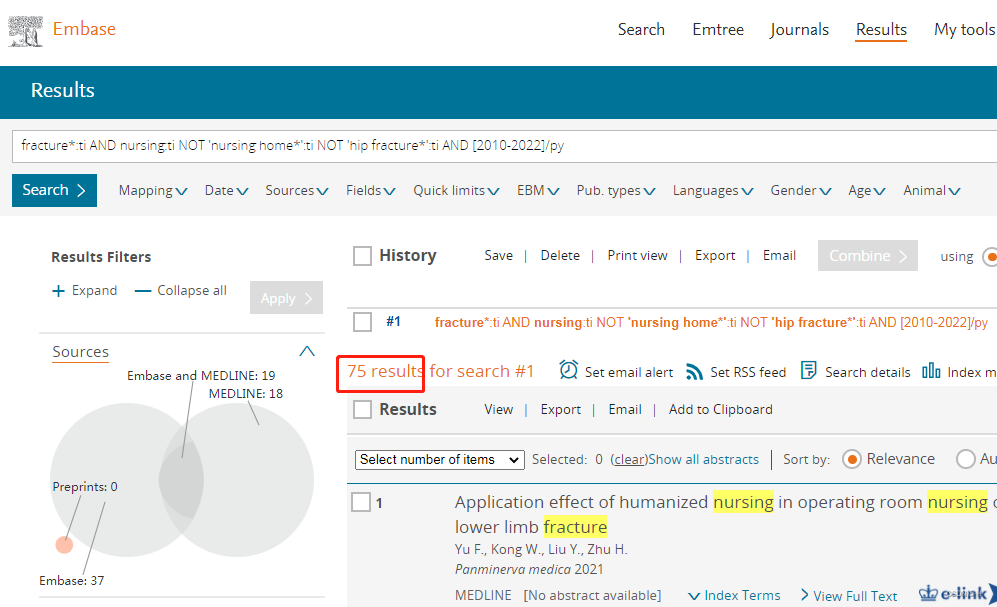
Task: Click Set email alert link text
Action: tap(628, 372)
